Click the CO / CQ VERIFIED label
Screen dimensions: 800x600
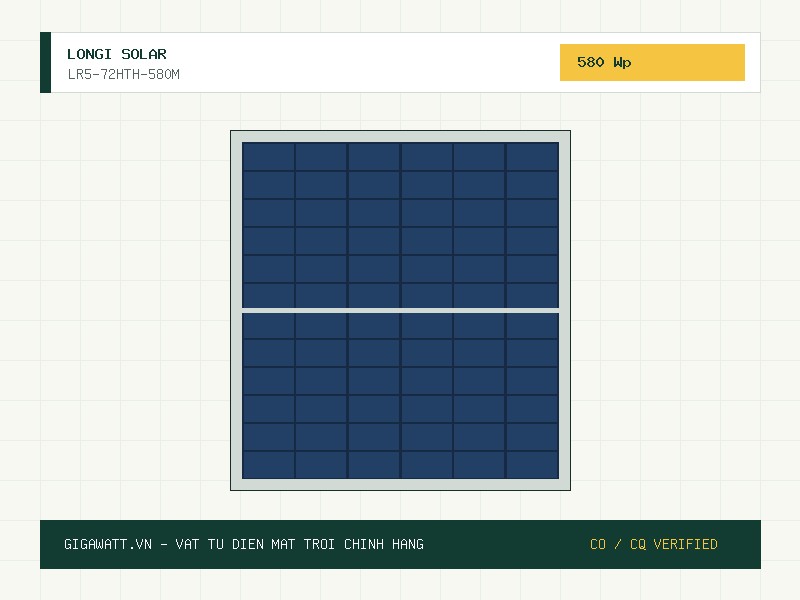click(654, 544)
